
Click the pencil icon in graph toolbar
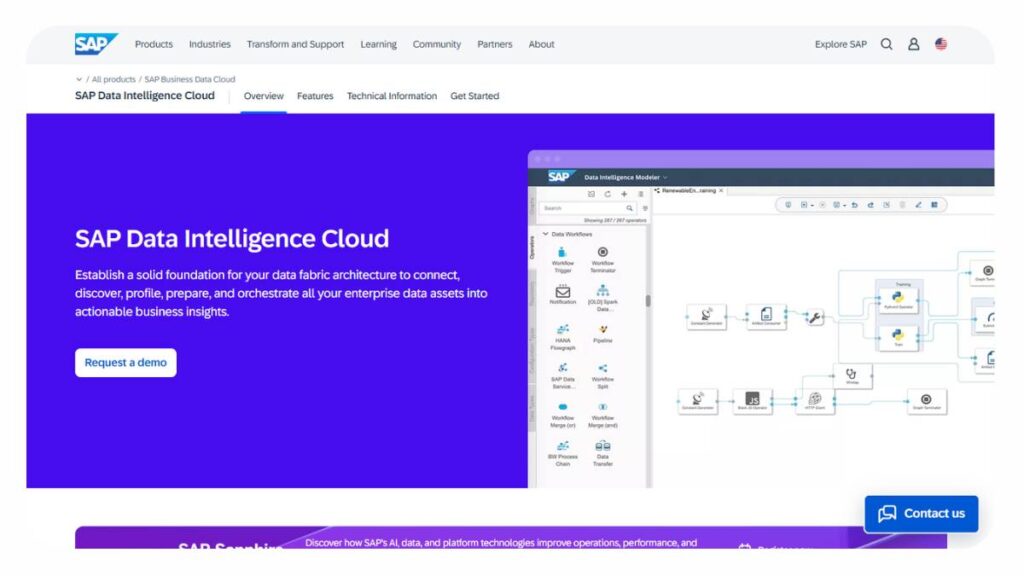coord(918,205)
